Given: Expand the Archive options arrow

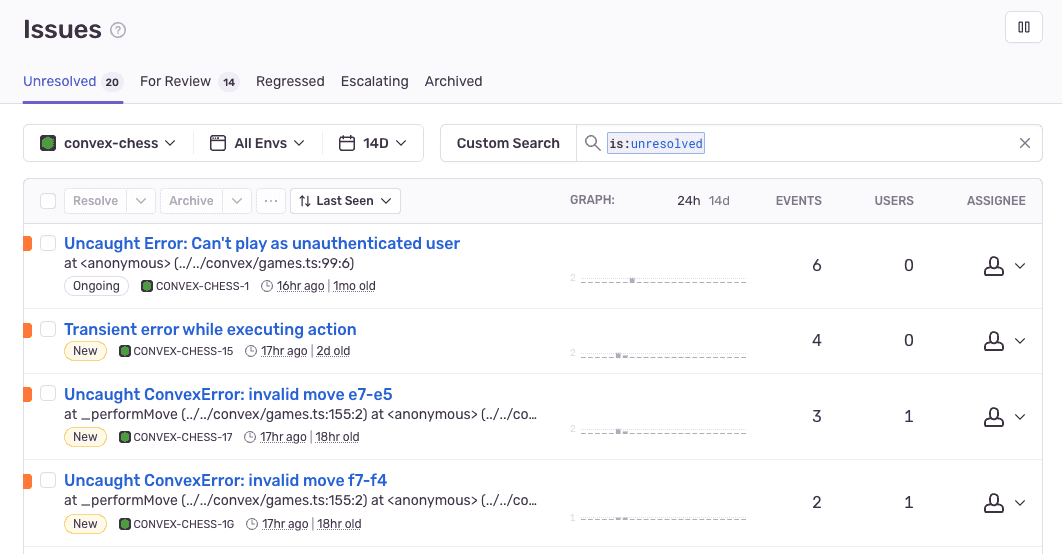Looking at the screenshot, I should (x=237, y=201).
